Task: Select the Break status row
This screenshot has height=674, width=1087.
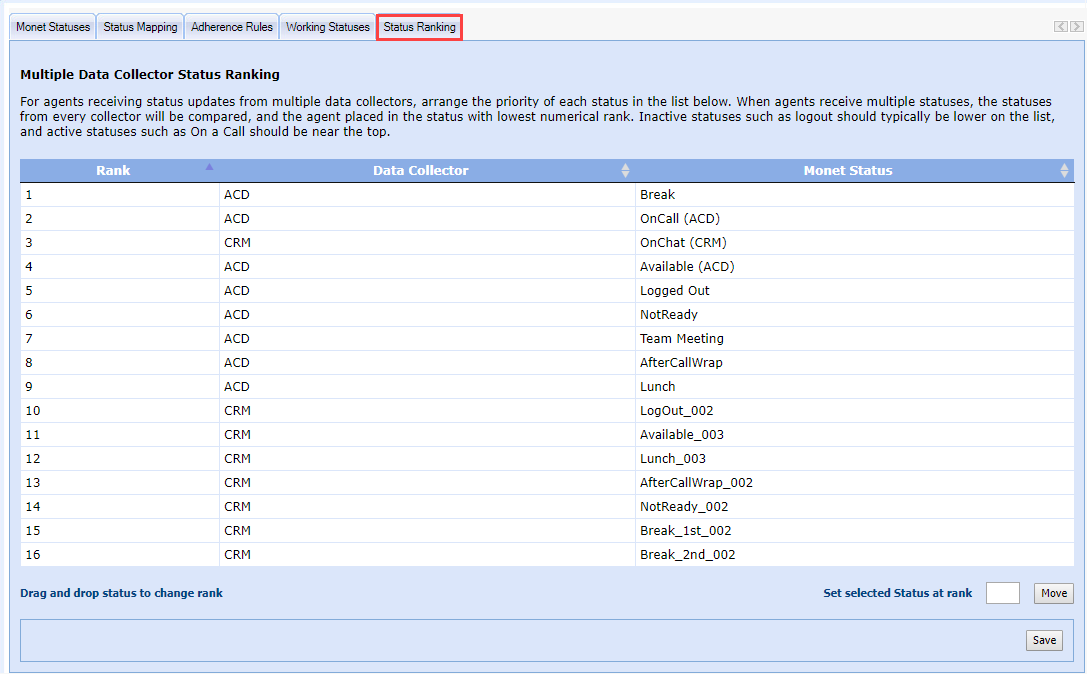Action: [x=657, y=195]
